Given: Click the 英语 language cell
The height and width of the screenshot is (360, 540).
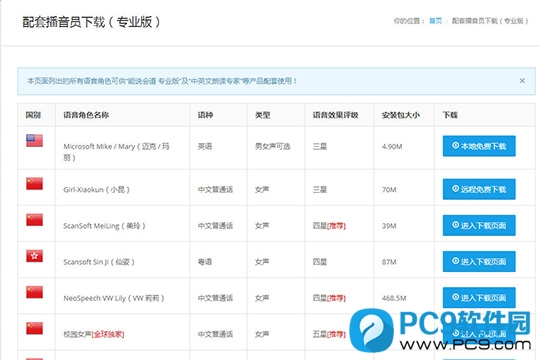Looking at the screenshot, I should click(205, 146).
